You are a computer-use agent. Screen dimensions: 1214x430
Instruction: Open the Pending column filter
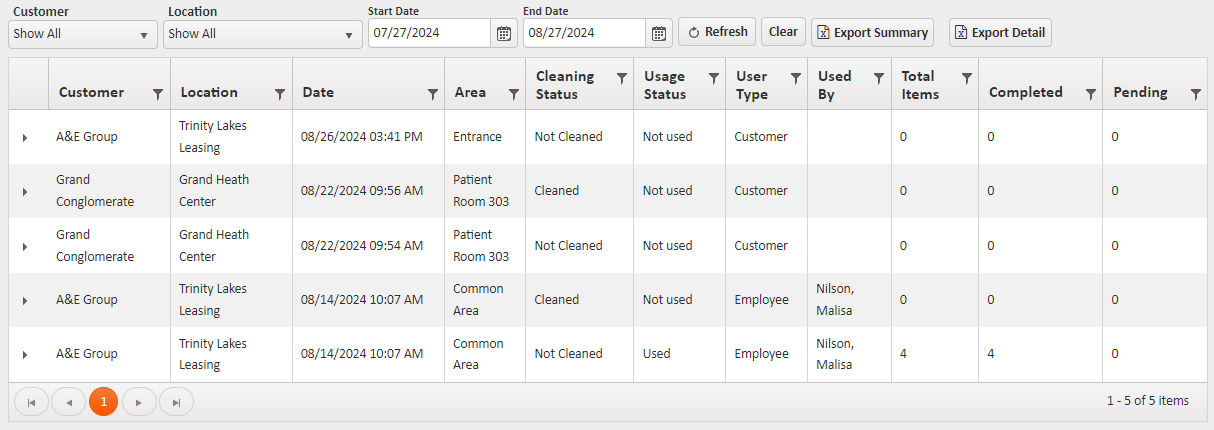(x=1196, y=93)
